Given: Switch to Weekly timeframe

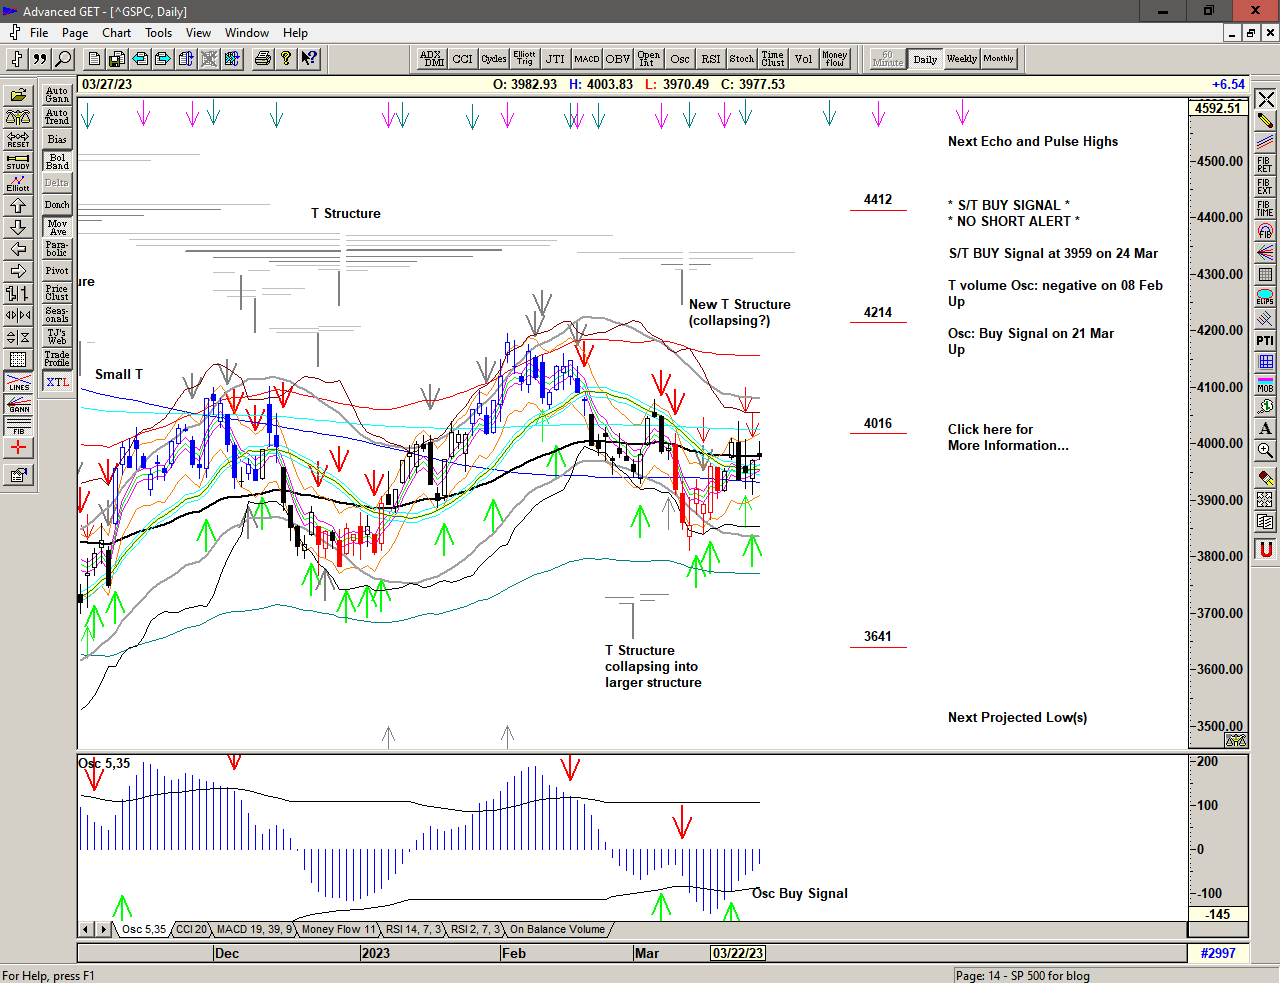Looking at the screenshot, I should click(x=961, y=59).
